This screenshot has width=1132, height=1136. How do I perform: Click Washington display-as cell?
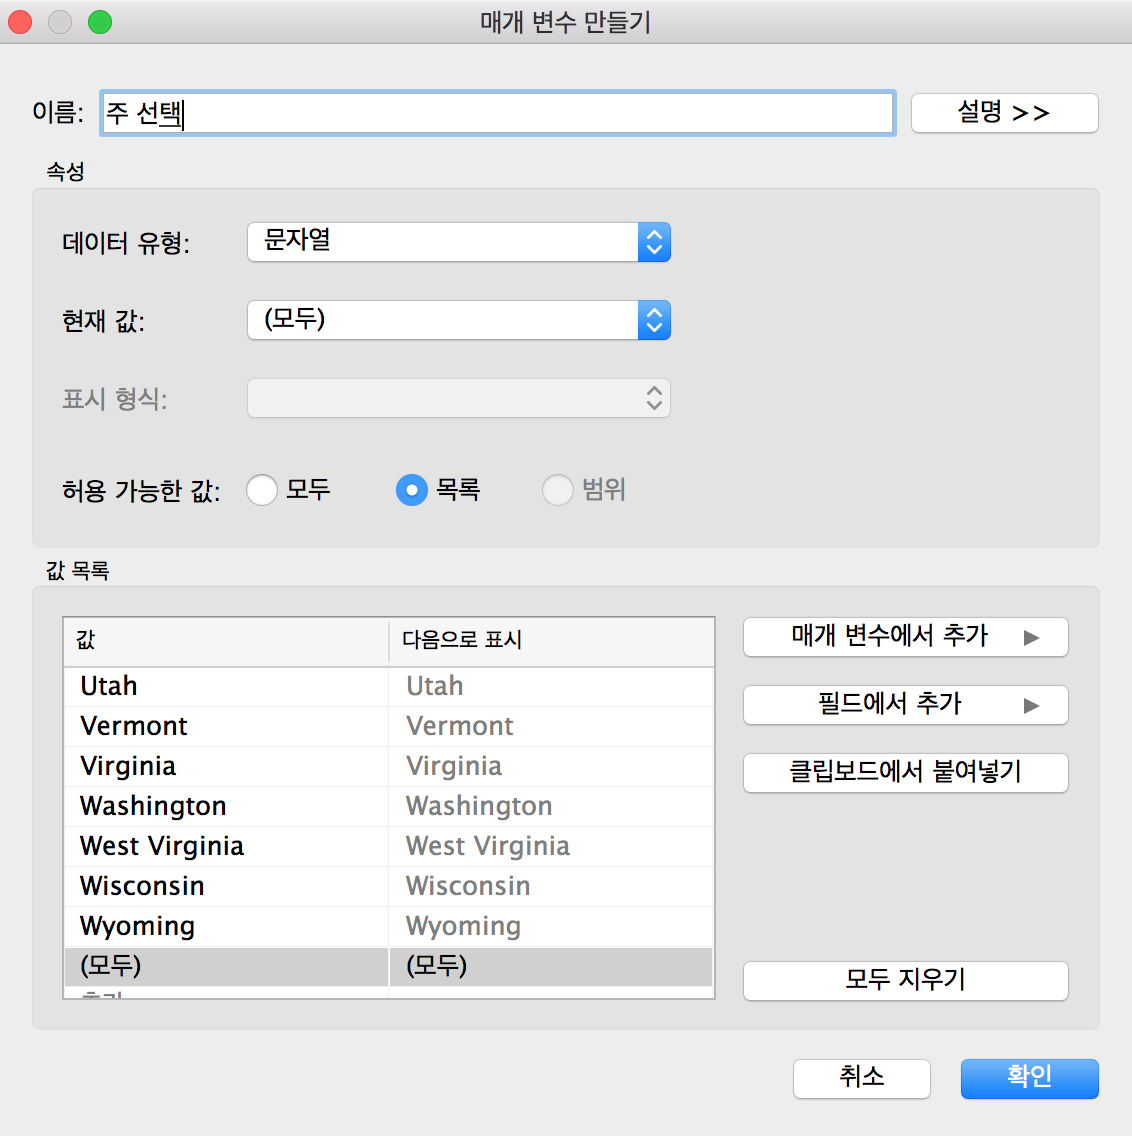coord(552,806)
